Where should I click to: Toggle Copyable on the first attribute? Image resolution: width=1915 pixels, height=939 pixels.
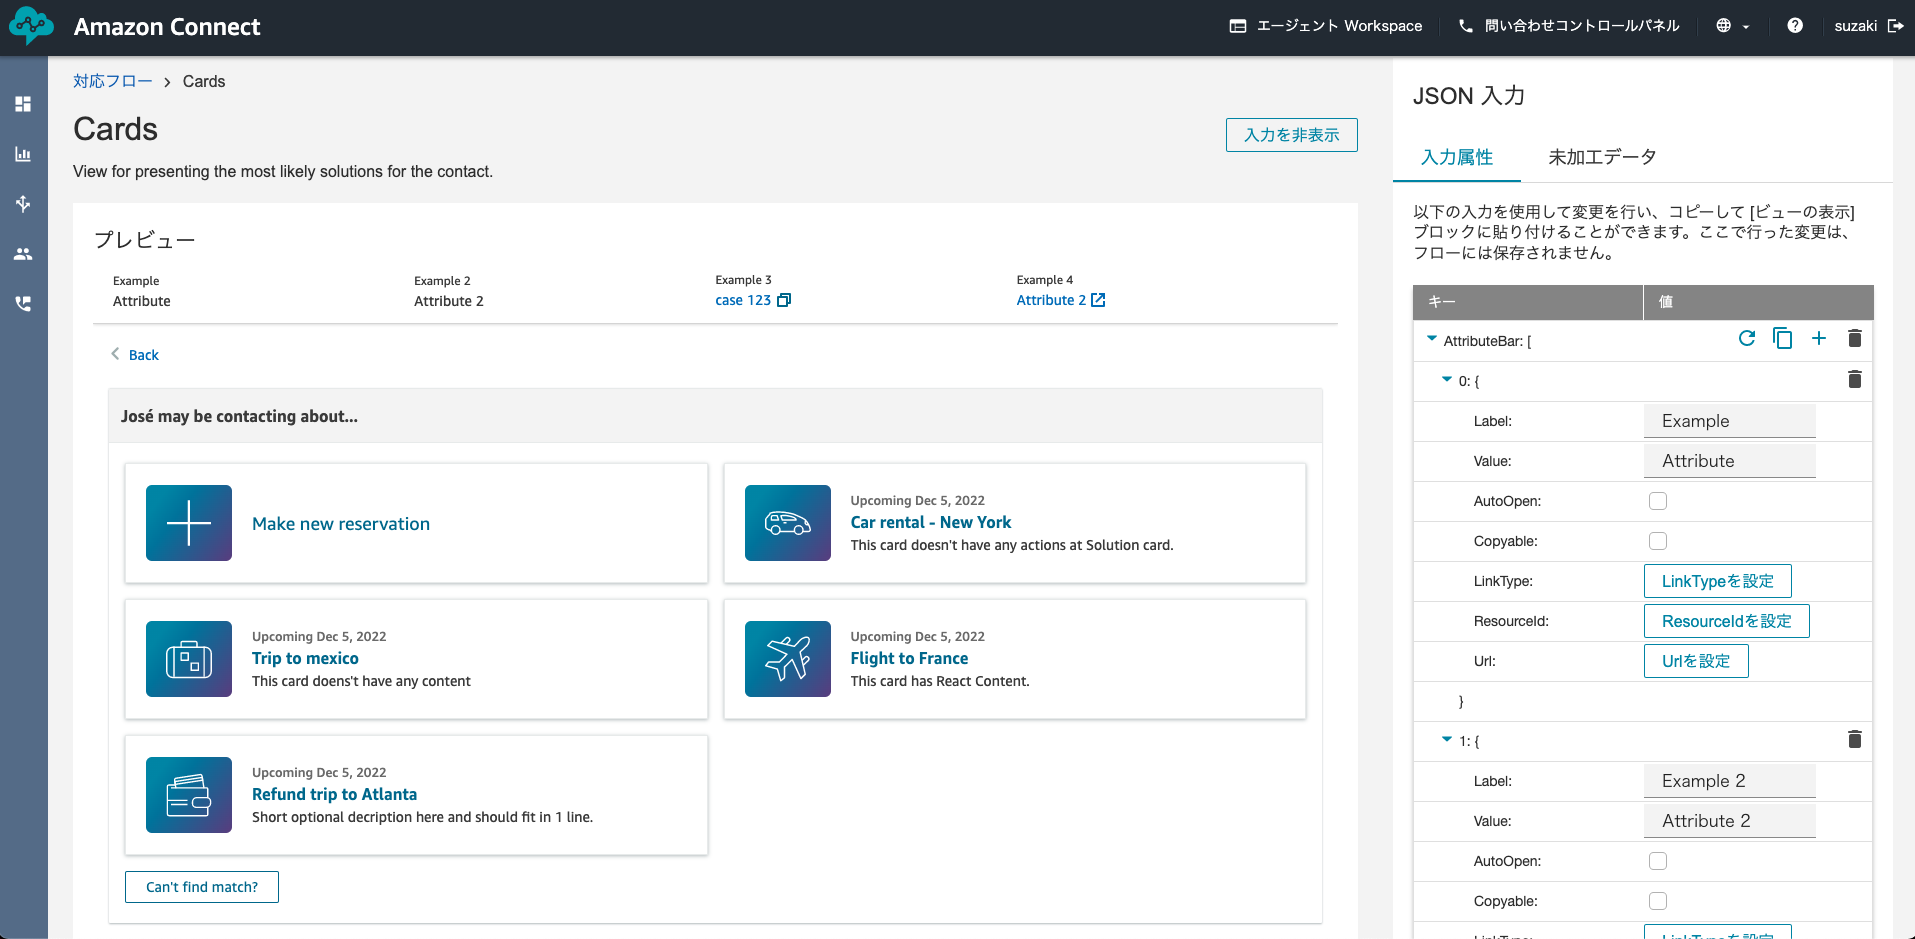(x=1658, y=541)
